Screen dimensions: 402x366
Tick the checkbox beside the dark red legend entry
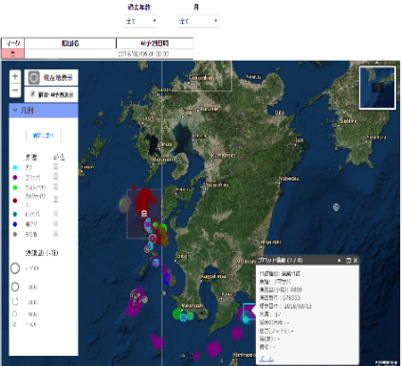pos(56,199)
